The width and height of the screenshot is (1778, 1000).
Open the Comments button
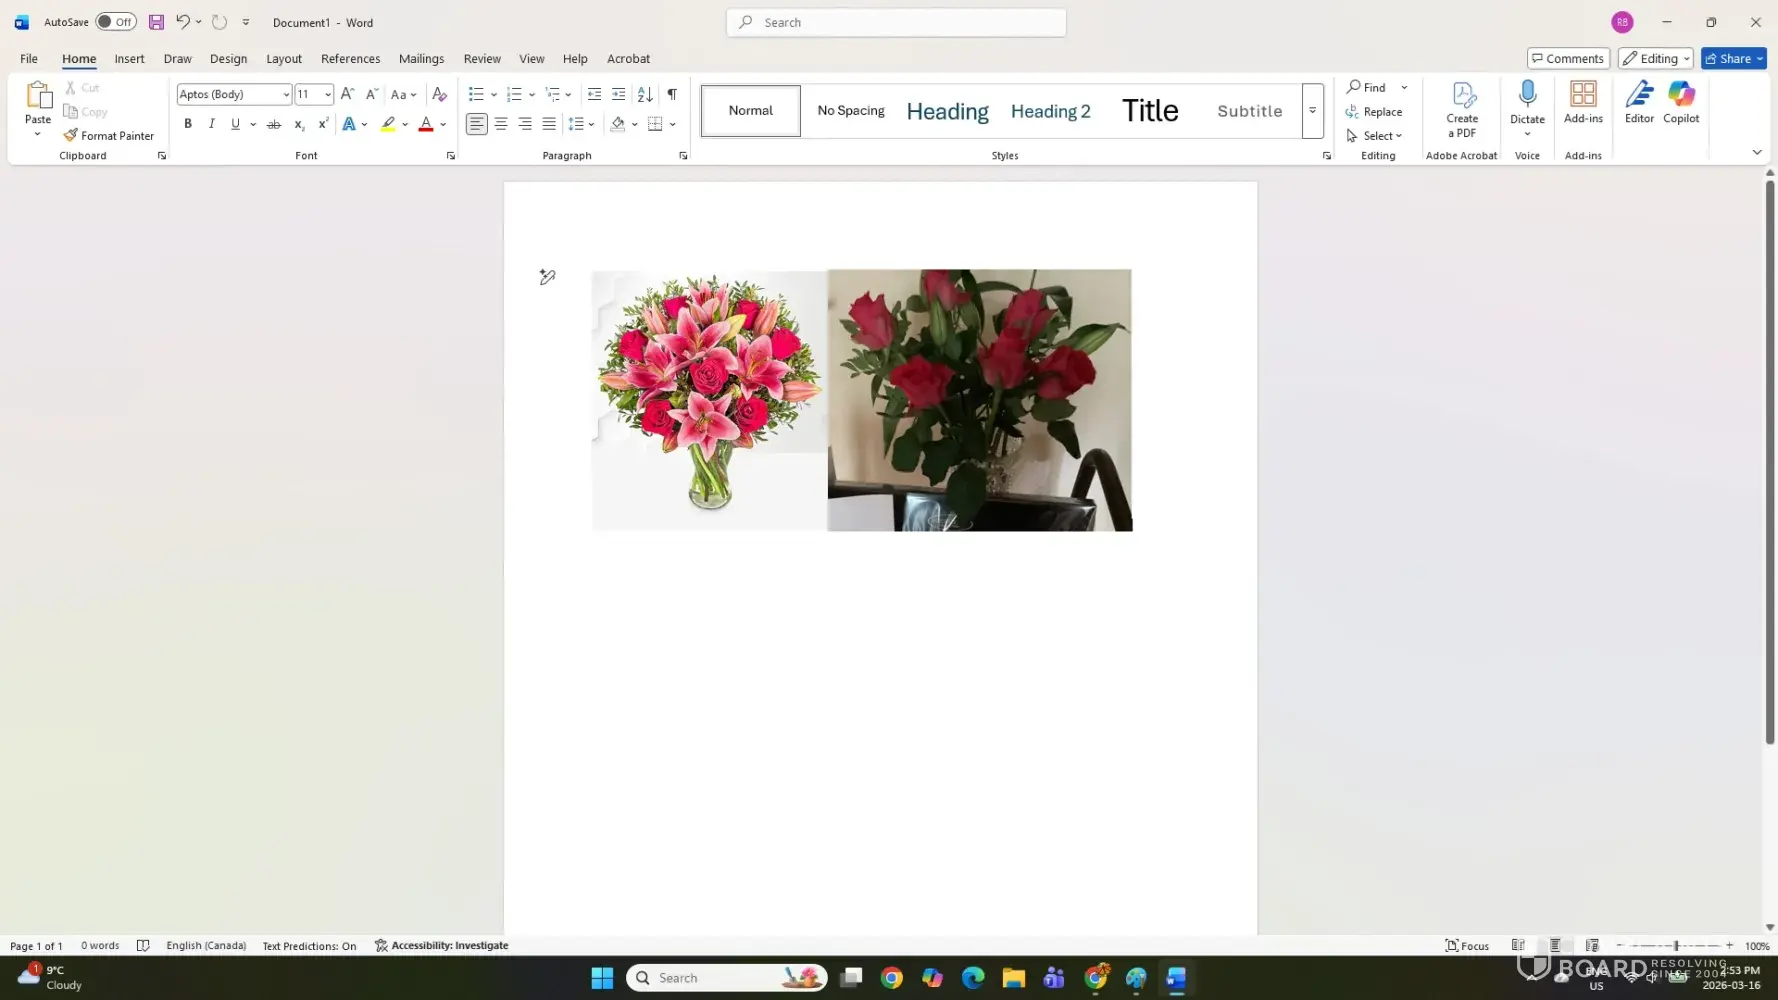[x=1567, y=58]
